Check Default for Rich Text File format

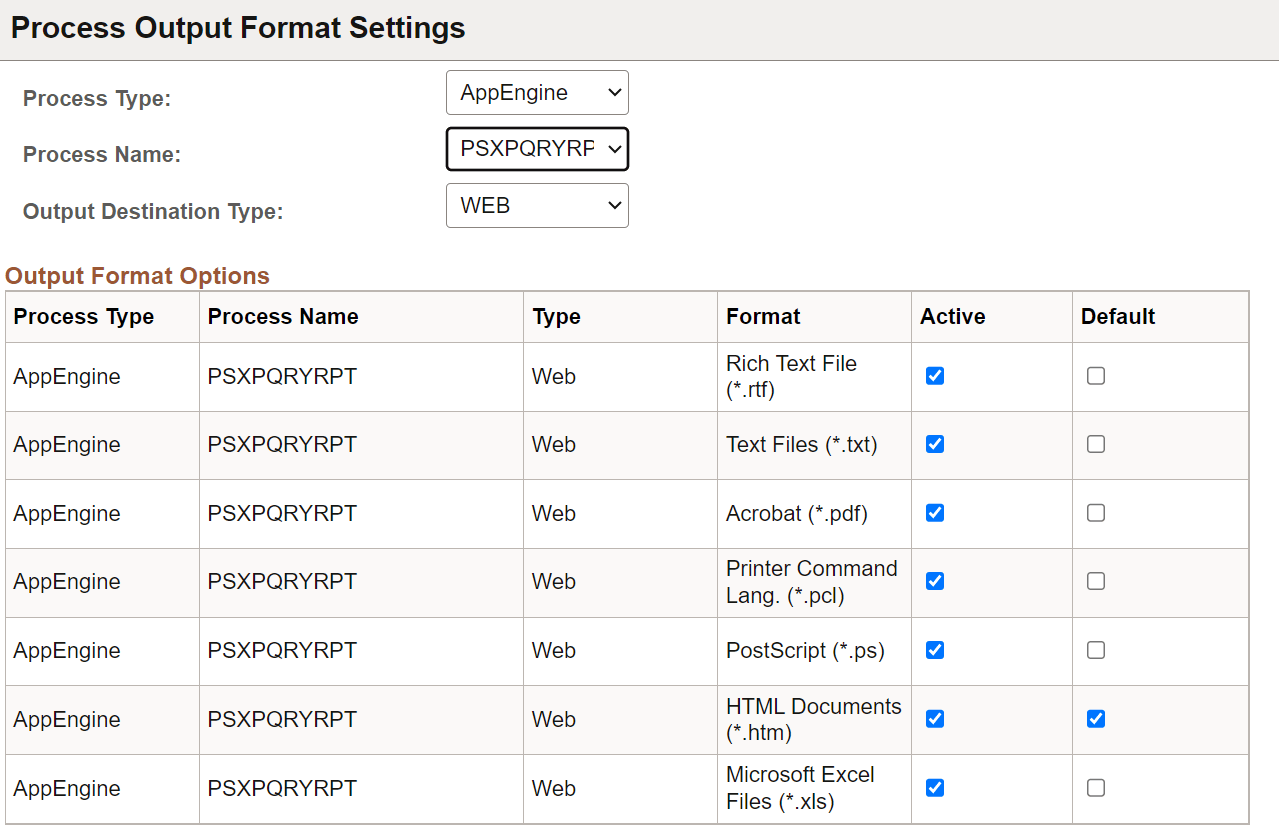pos(1095,376)
